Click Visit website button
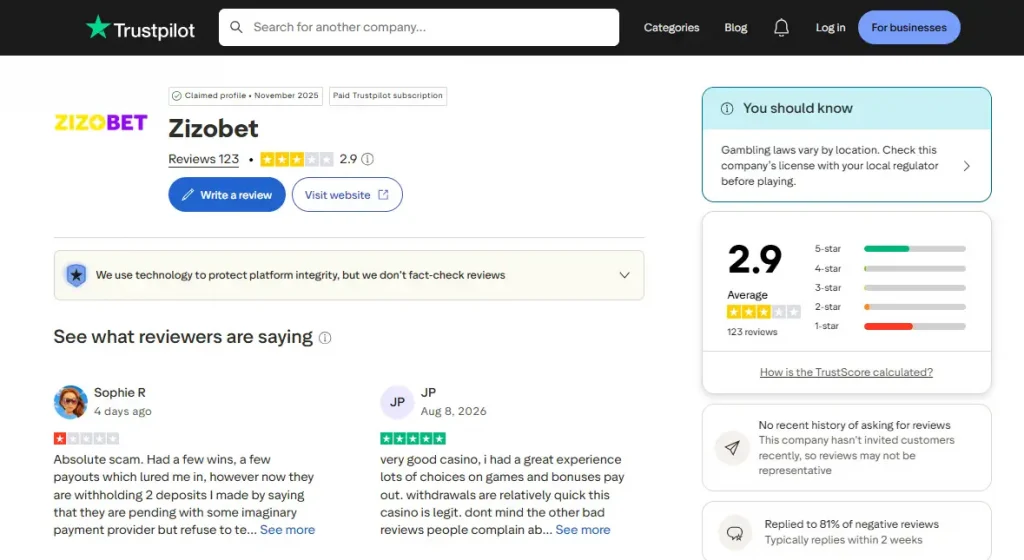This screenshot has width=1024, height=560. click(347, 194)
